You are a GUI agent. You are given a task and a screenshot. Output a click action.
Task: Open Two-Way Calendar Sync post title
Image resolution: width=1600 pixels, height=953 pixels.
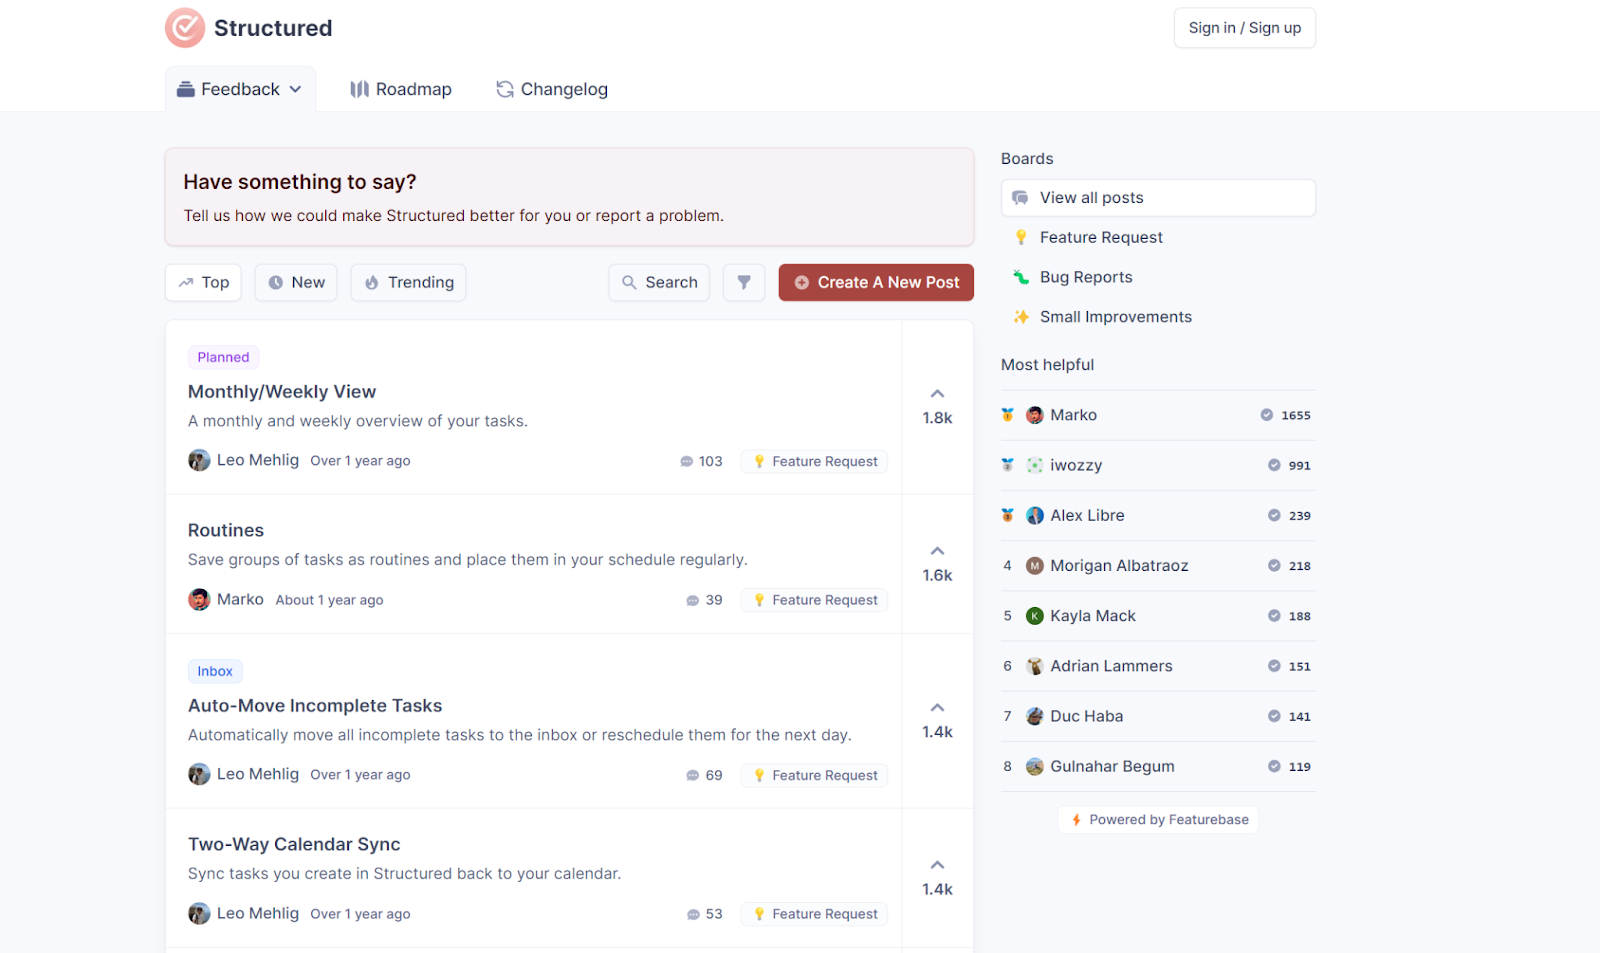(294, 844)
